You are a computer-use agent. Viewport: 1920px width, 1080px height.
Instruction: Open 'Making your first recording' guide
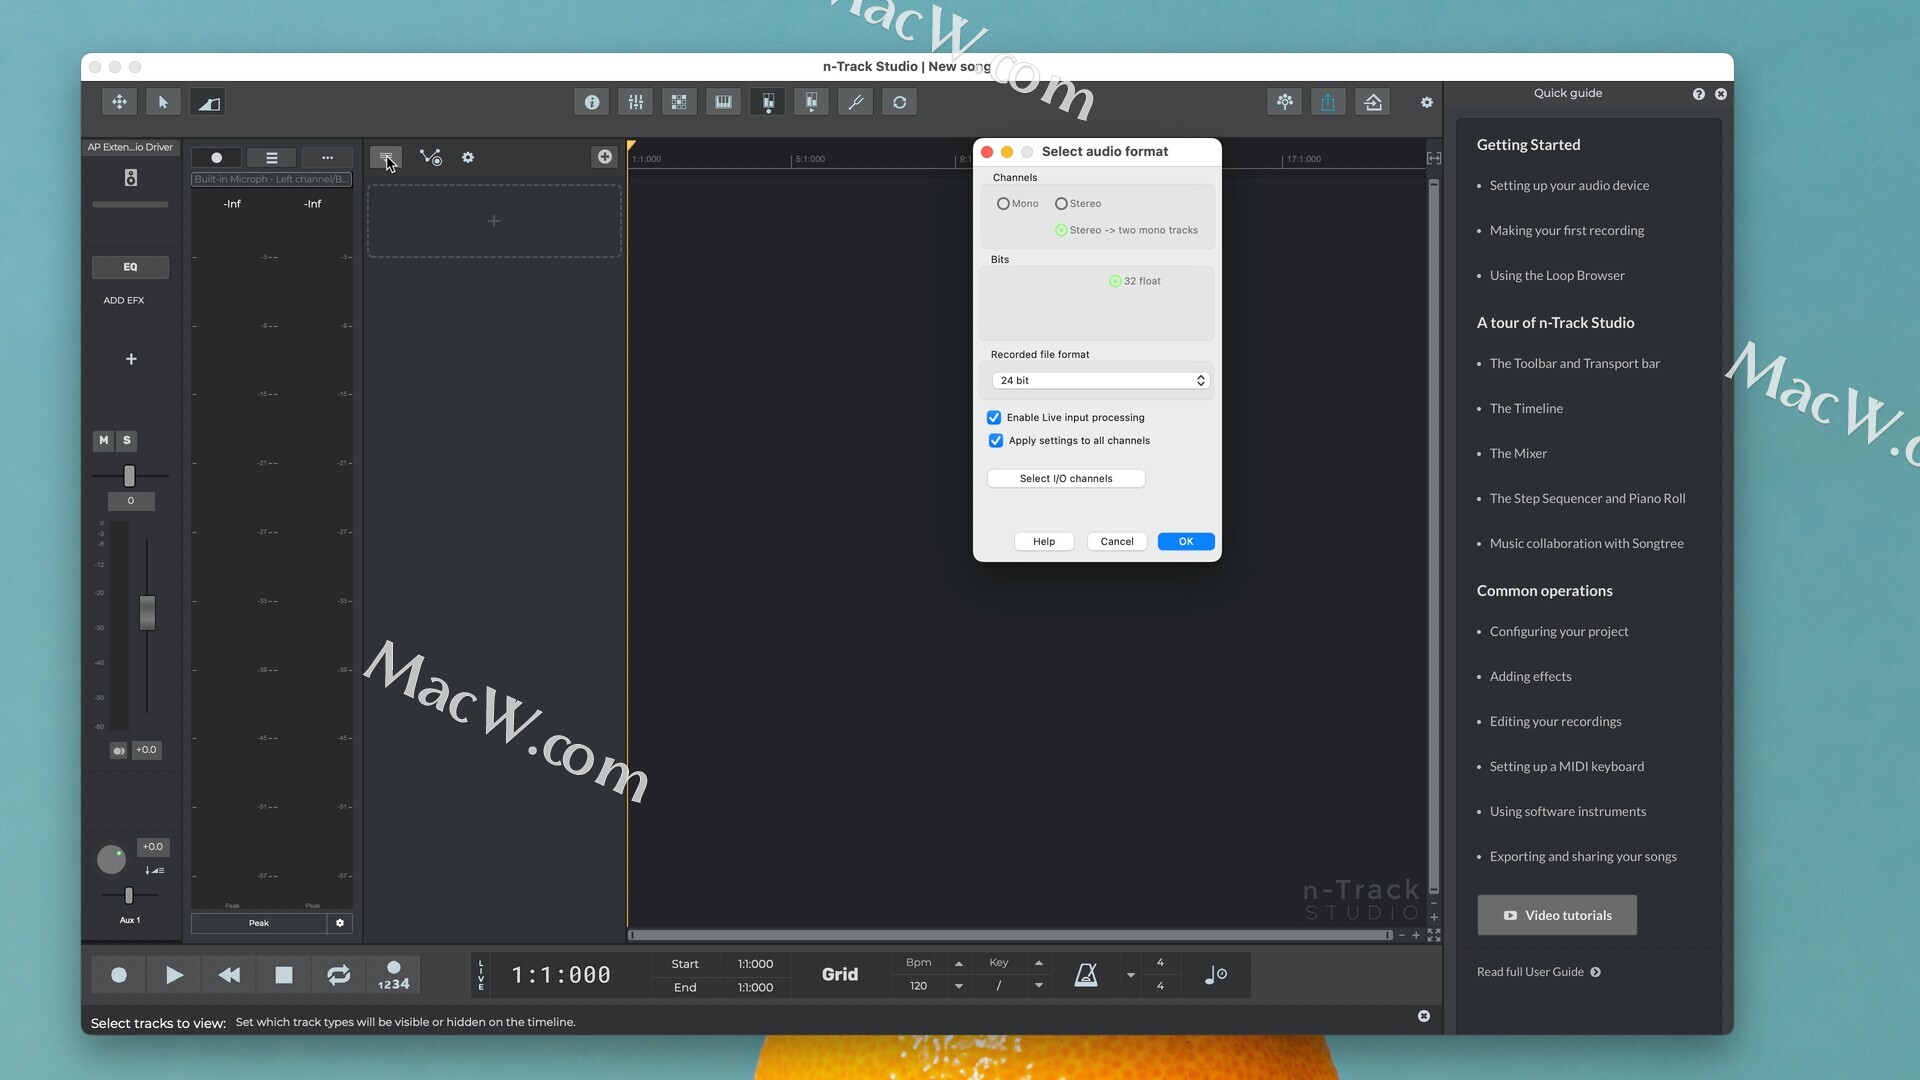click(x=1566, y=231)
